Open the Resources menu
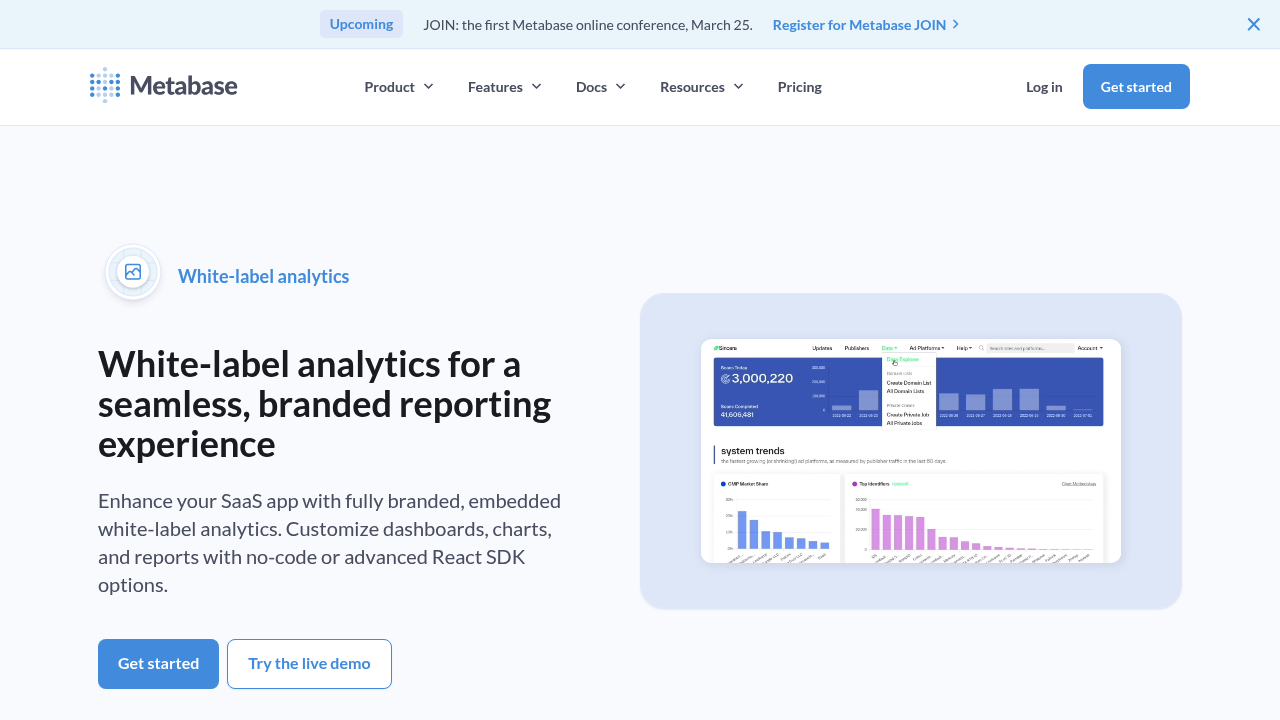1280x720 pixels. pyautogui.click(x=702, y=87)
